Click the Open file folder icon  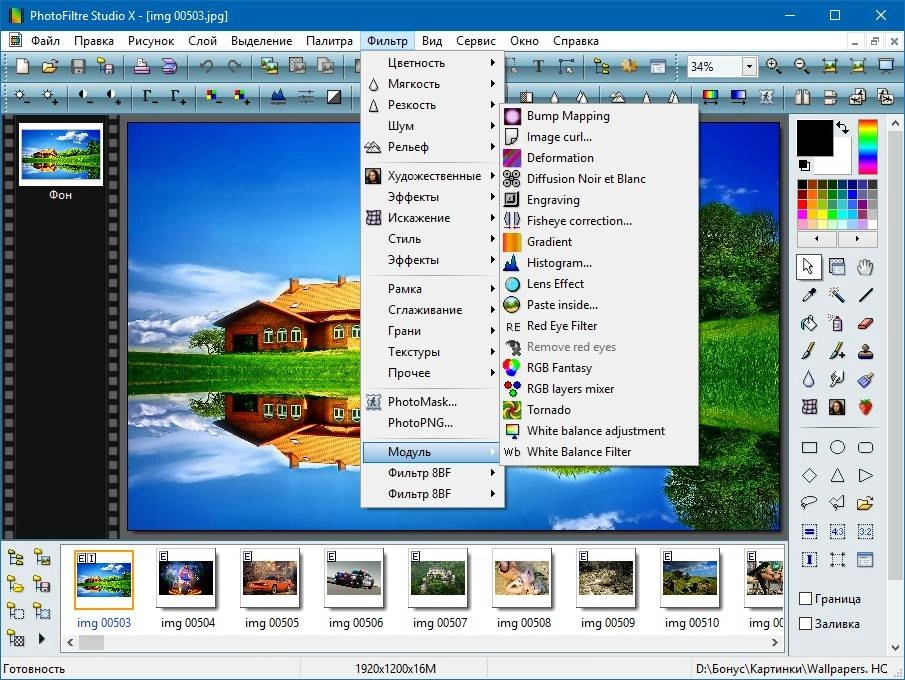click(x=50, y=66)
